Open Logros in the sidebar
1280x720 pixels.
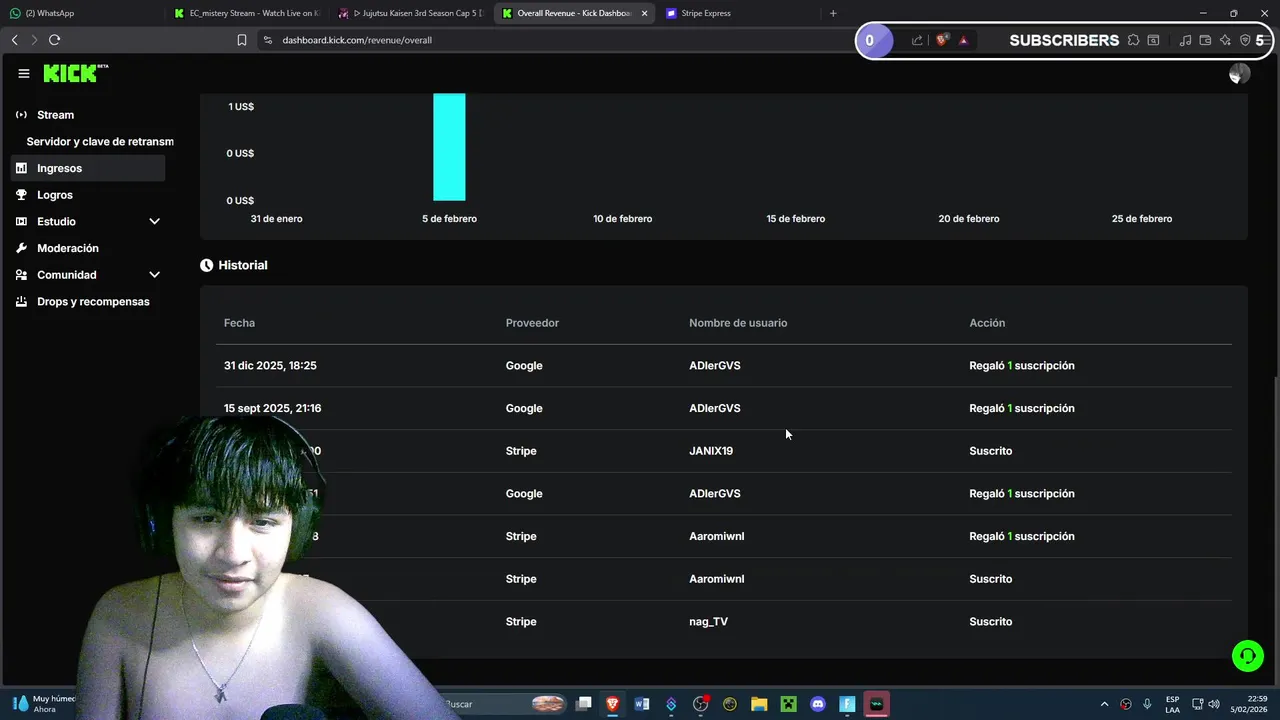(x=55, y=195)
